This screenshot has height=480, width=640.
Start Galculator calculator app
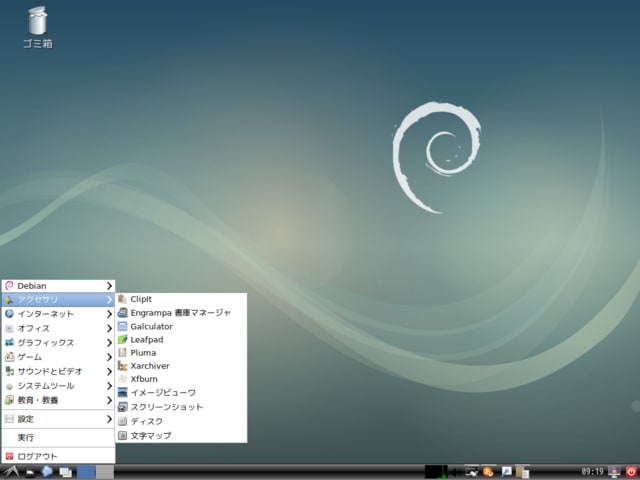181,326
